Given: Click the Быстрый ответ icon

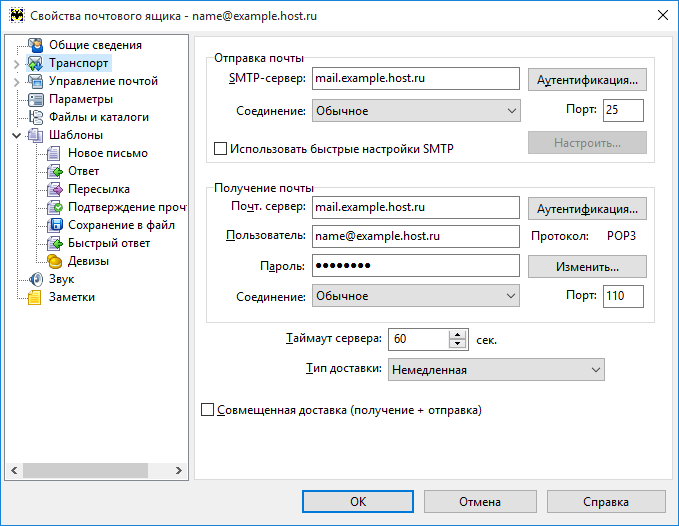Looking at the screenshot, I should [x=55, y=243].
